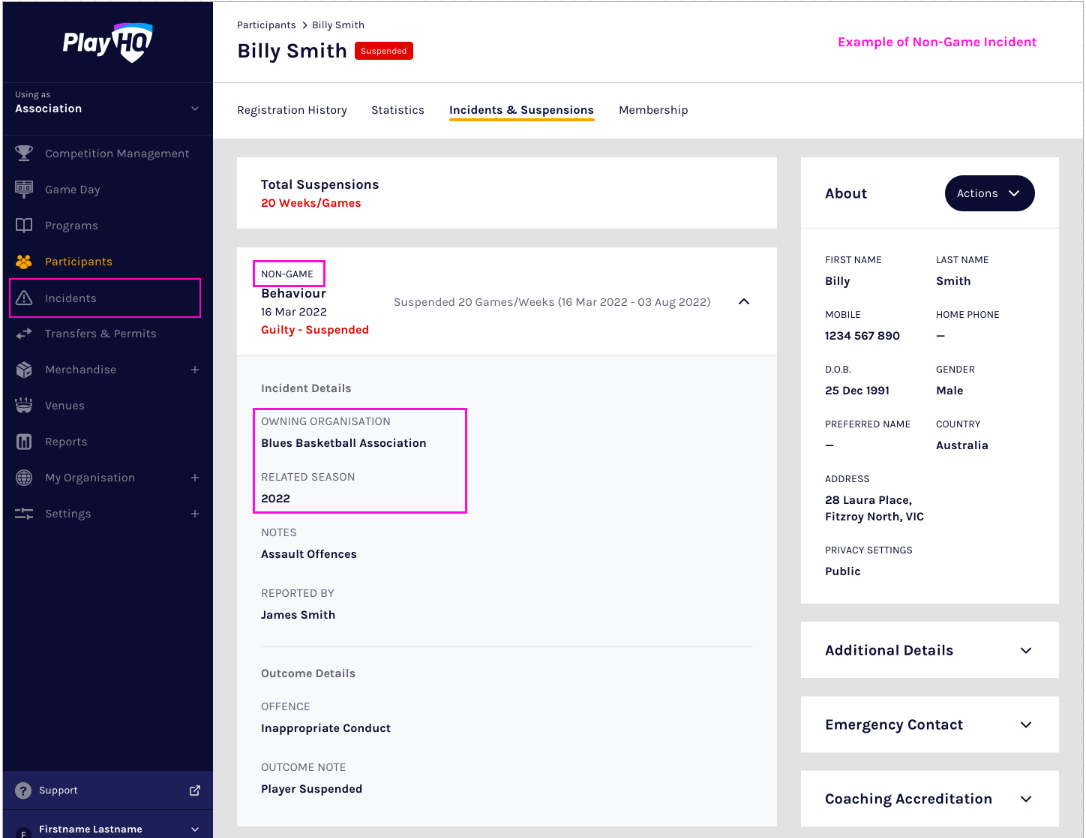This screenshot has height=838, width=1086.
Task: Expand the Coaching Accreditation section
Action: 1025,799
